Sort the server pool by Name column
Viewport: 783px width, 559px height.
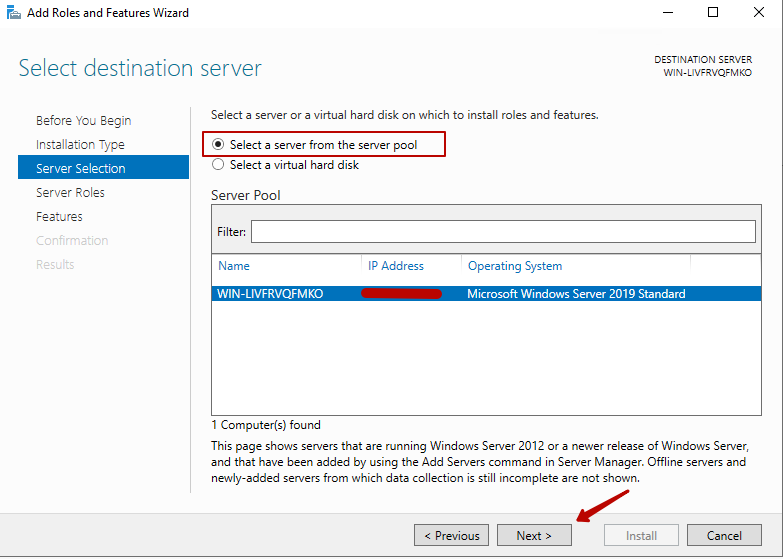pyautogui.click(x=234, y=266)
